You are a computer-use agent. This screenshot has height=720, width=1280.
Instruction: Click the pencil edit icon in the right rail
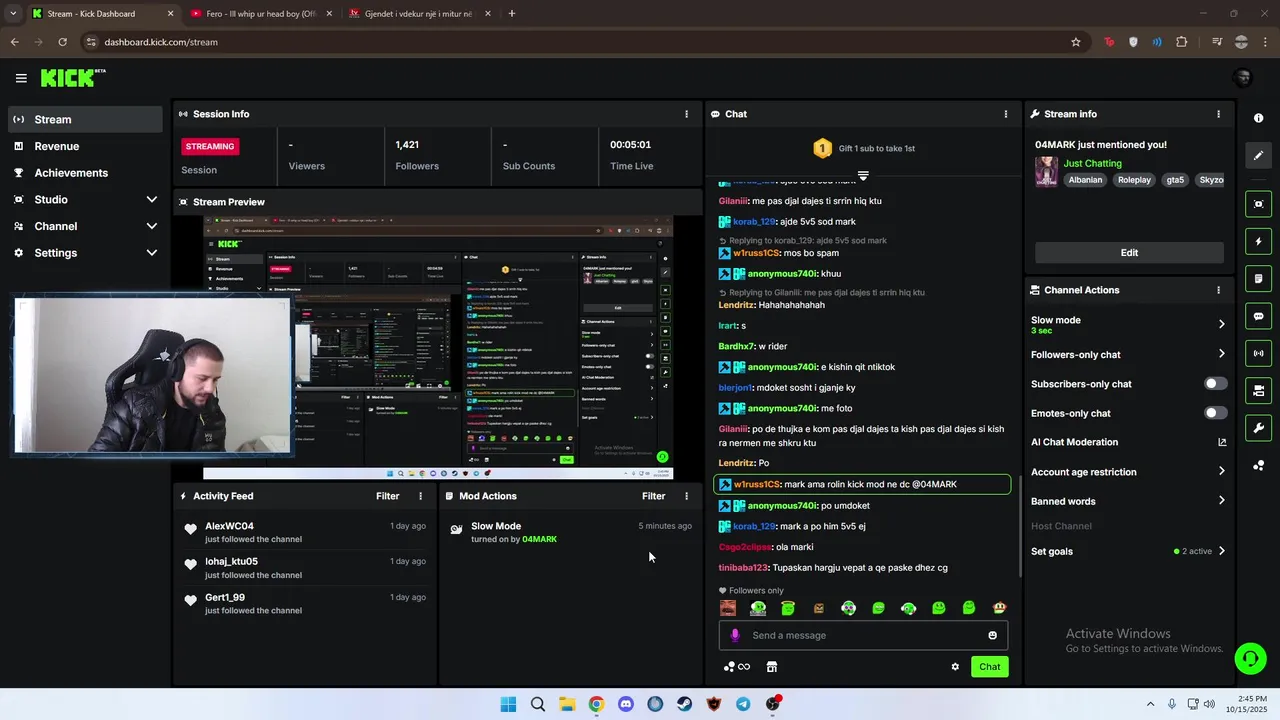[x=1258, y=155]
